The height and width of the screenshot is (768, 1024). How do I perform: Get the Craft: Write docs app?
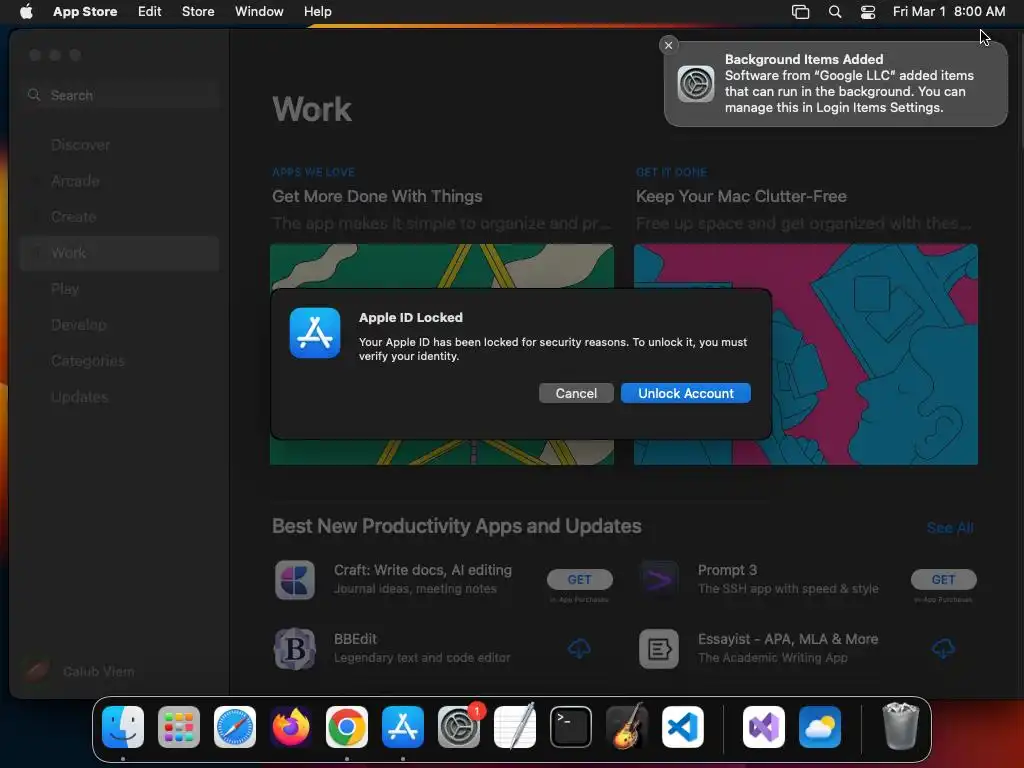[x=579, y=579]
